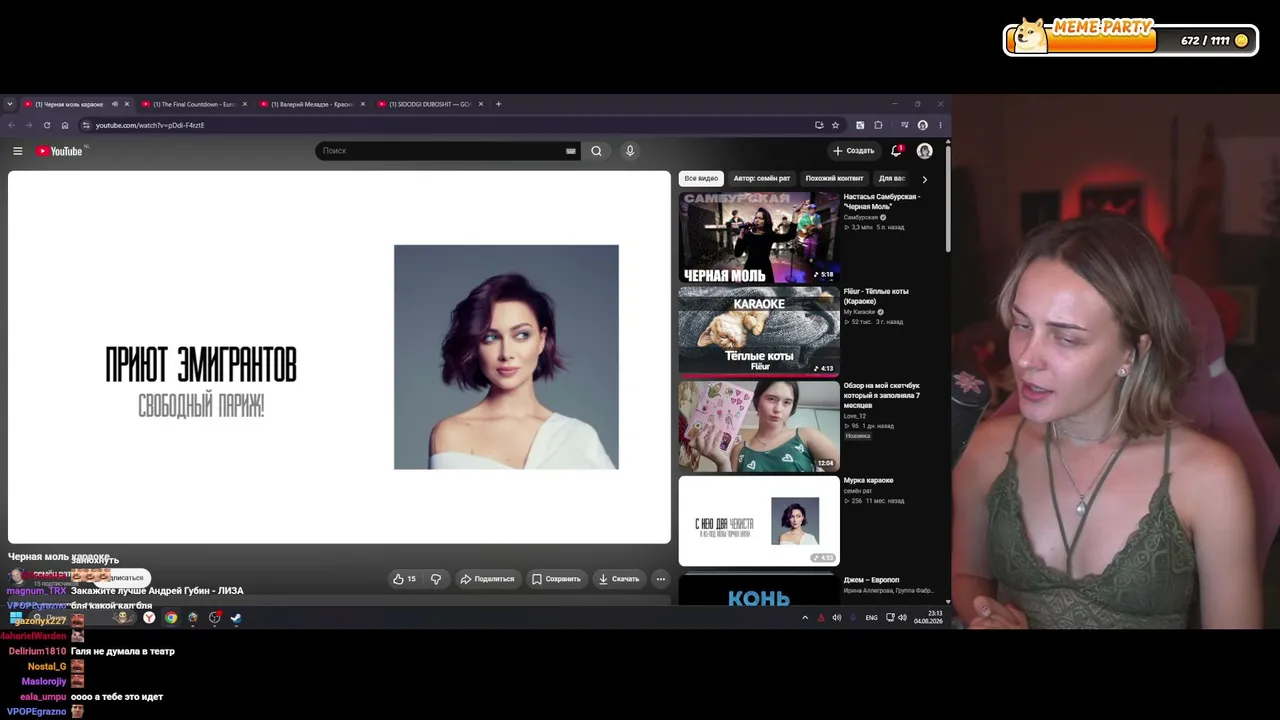Go to the YouTube home logo
Viewport: 1280px width, 720px height.
[x=60, y=151]
